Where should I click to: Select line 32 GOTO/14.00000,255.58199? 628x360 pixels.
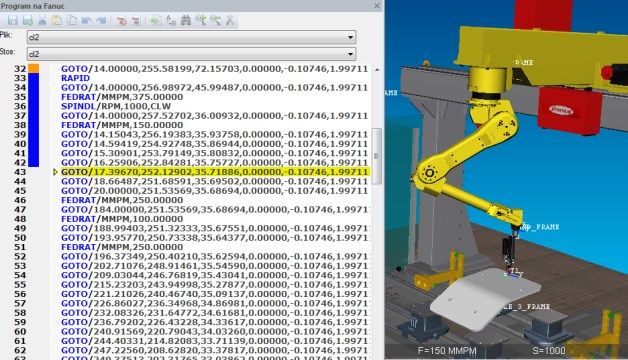click(x=214, y=69)
